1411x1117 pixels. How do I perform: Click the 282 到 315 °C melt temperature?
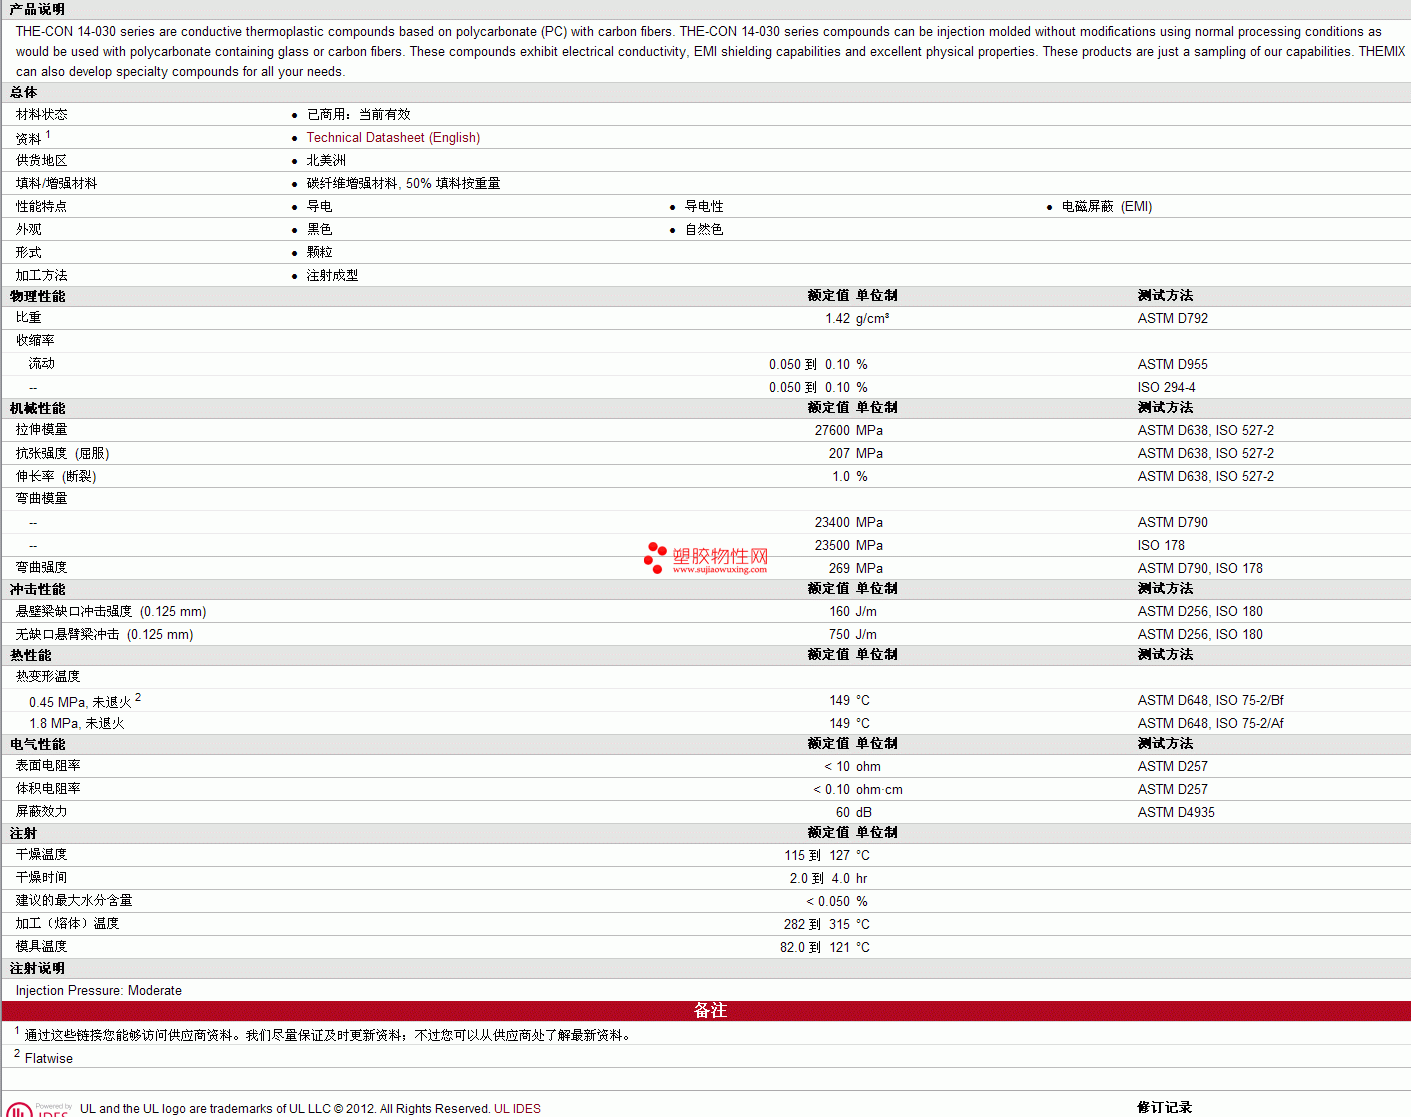coord(827,925)
